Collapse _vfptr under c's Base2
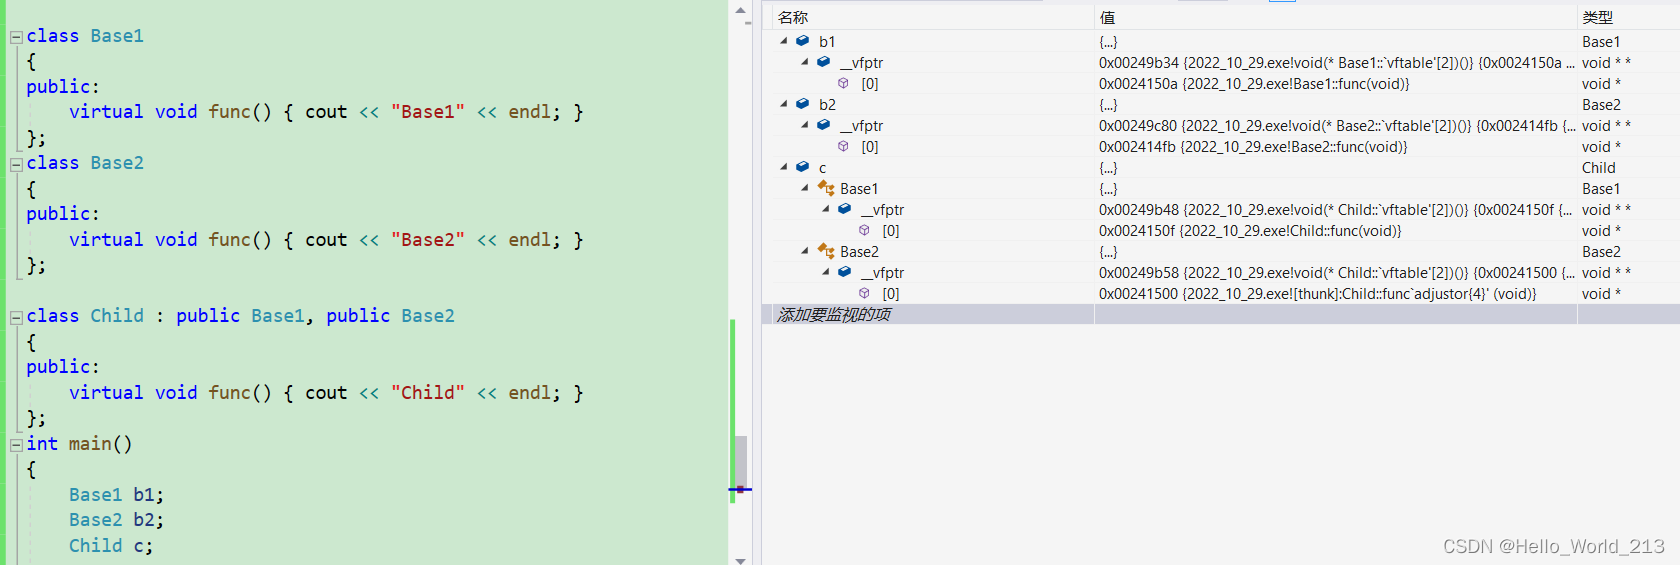The height and width of the screenshot is (565, 1680). [826, 272]
